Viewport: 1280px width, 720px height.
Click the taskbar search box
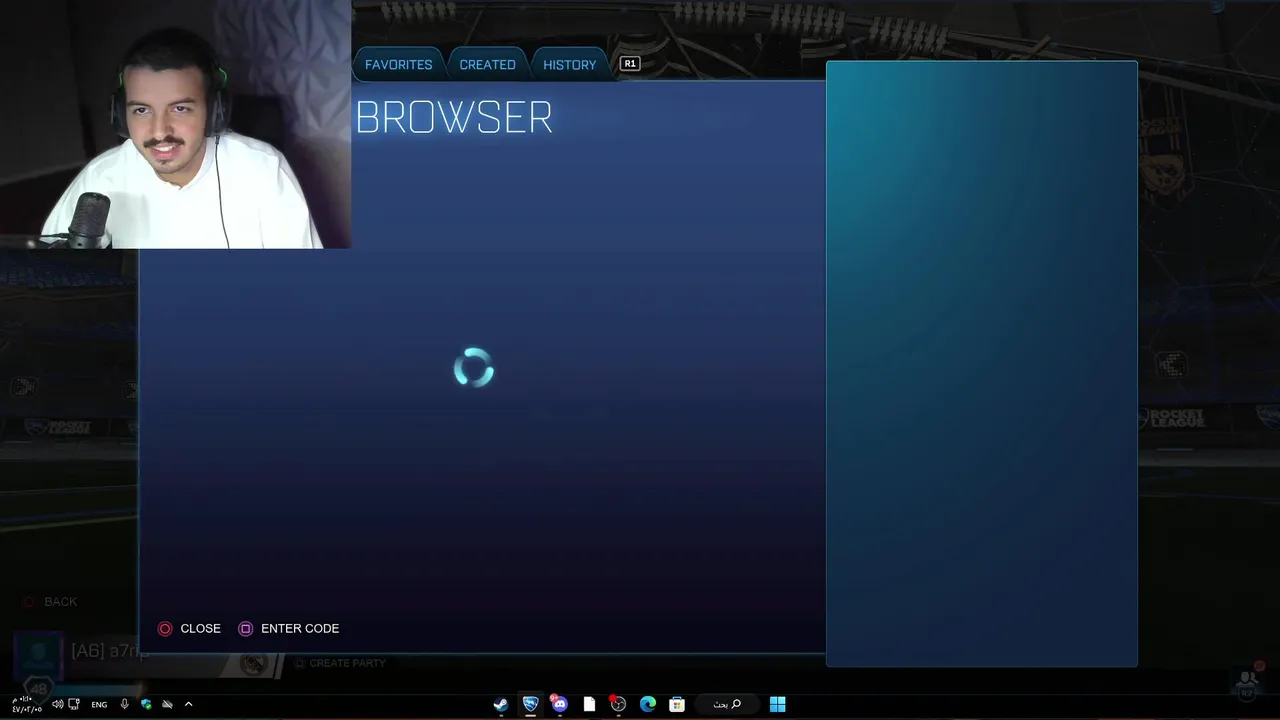click(x=727, y=704)
